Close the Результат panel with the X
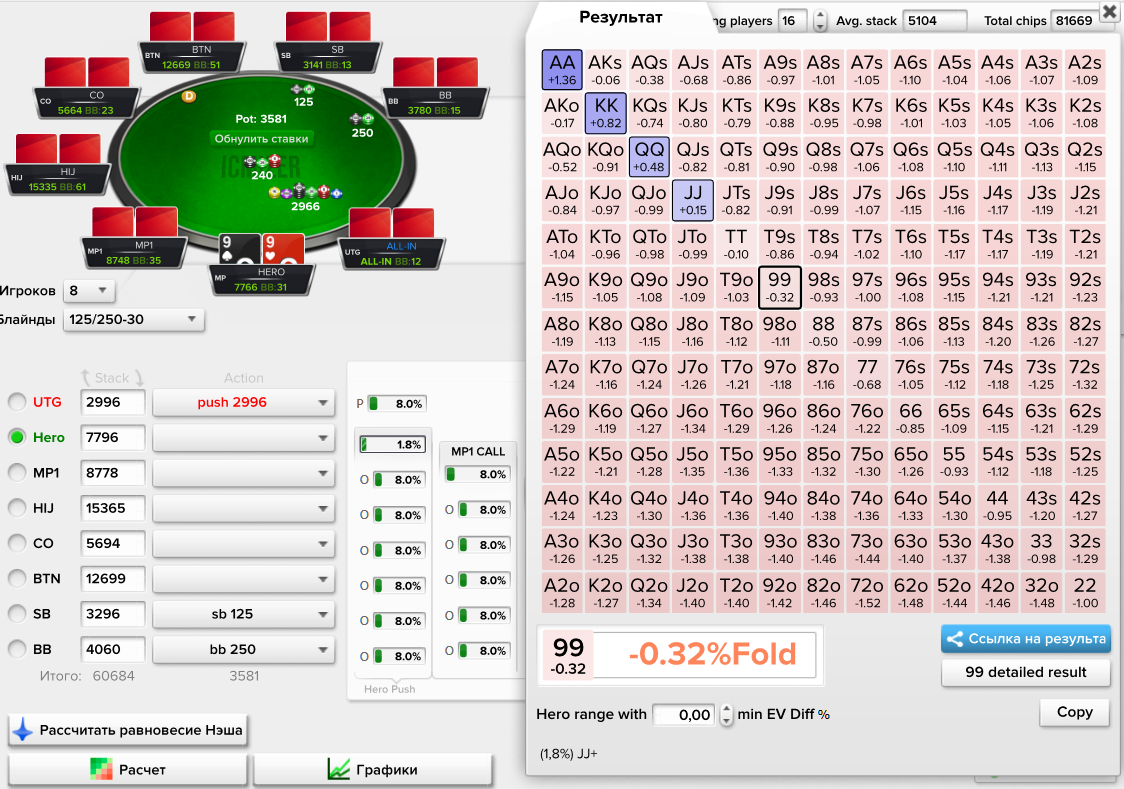 pyautogui.click(x=1111, y=12)
